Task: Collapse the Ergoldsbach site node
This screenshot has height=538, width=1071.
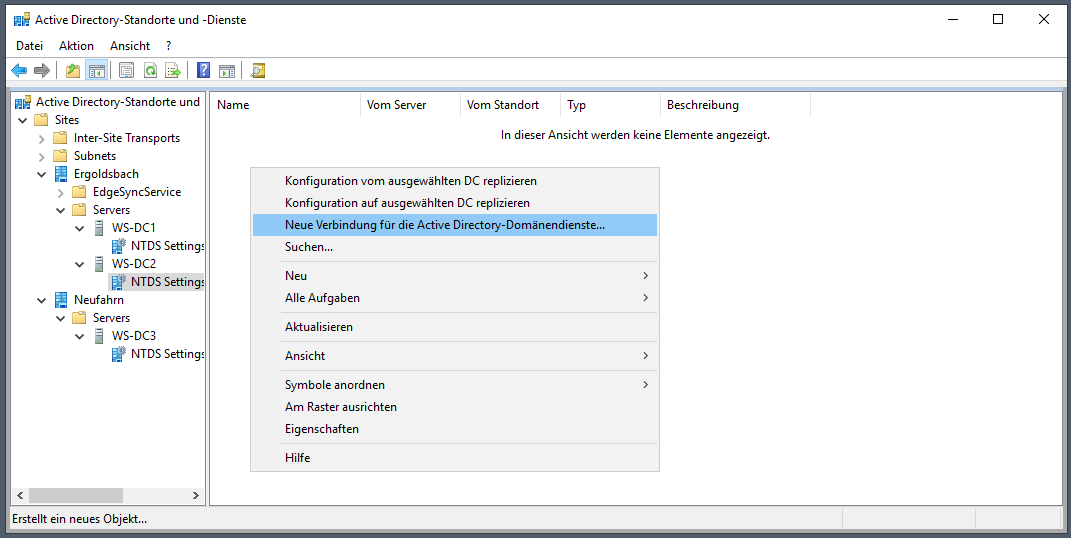Action: pyautogui.click(x=42, y=174)
